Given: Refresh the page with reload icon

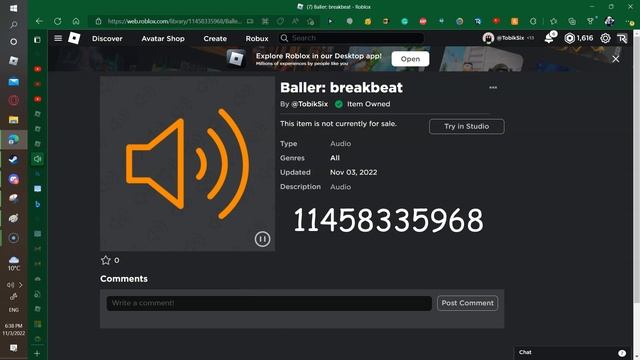Looking at the screenshot, I should coord(58,21).
